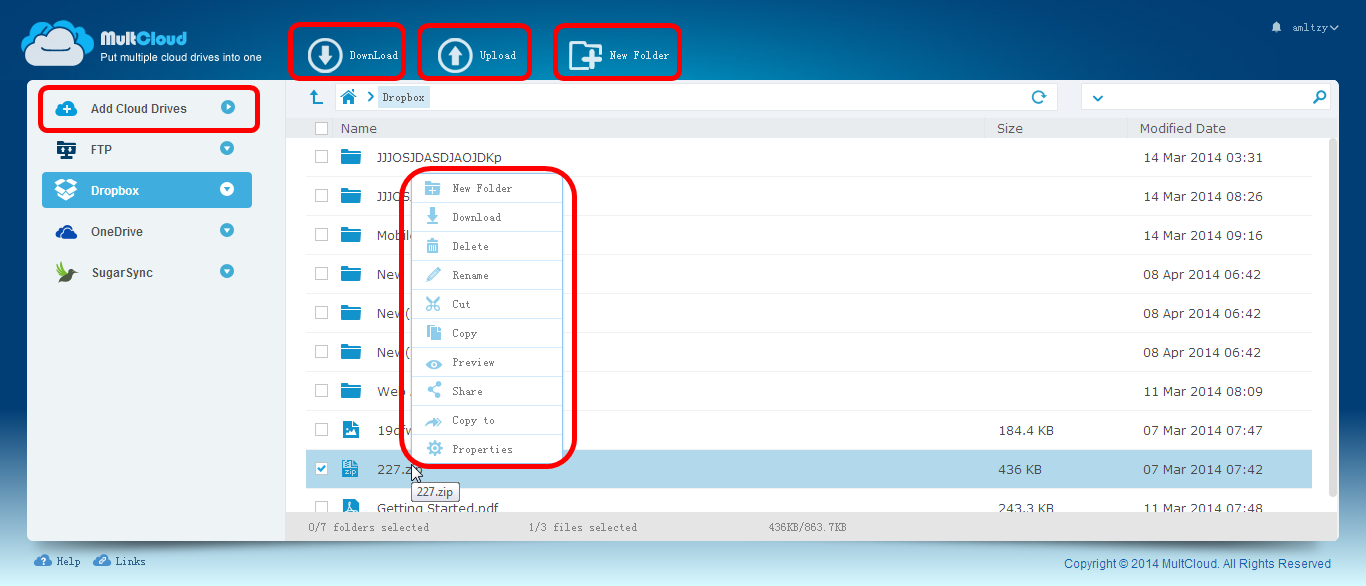This screenshot has height=586, width=1366.
Task: Open the Links link in footer
Action: (130, 562)
